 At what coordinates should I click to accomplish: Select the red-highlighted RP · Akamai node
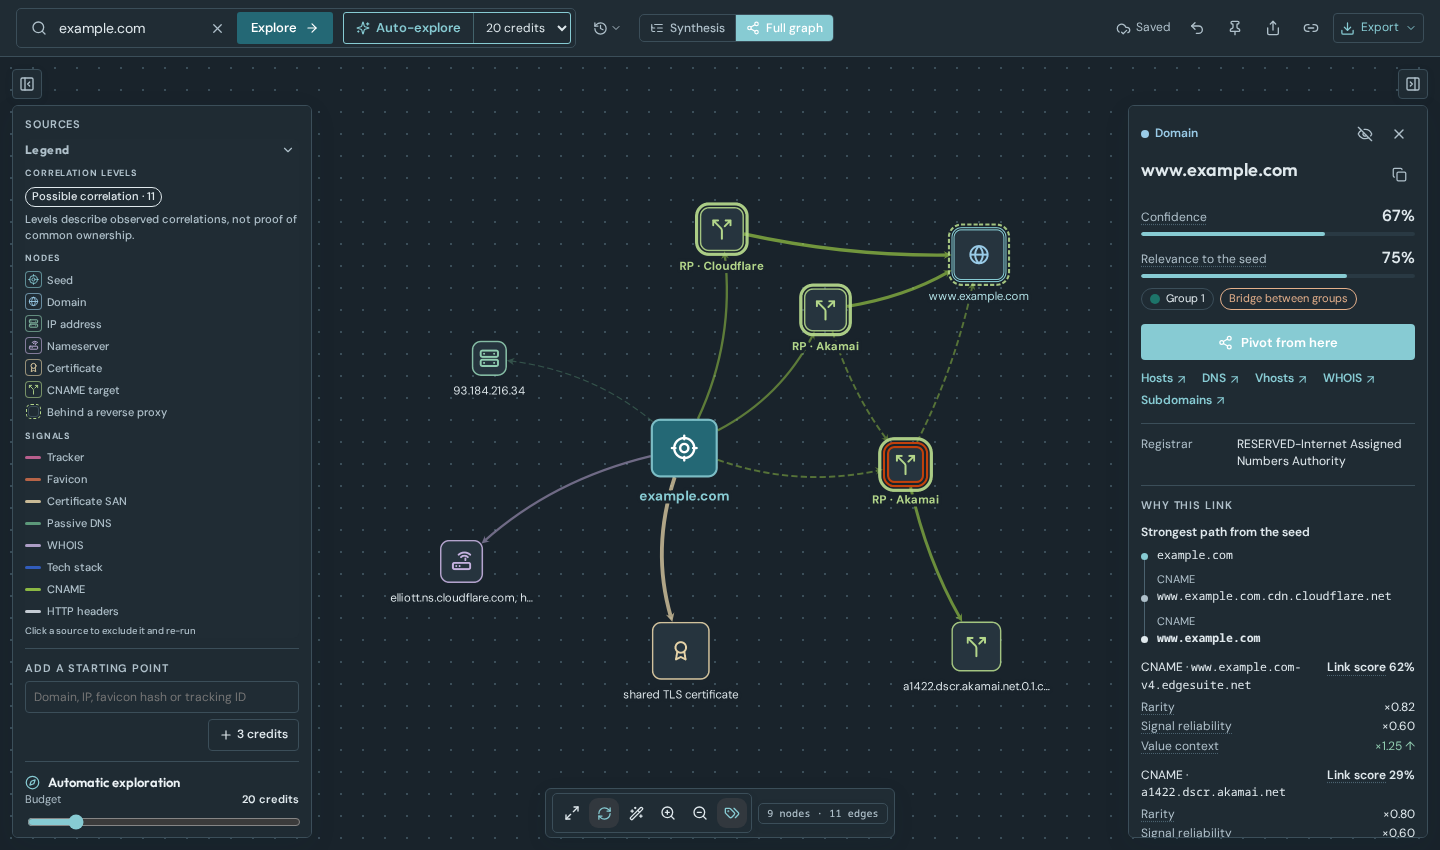905,464
